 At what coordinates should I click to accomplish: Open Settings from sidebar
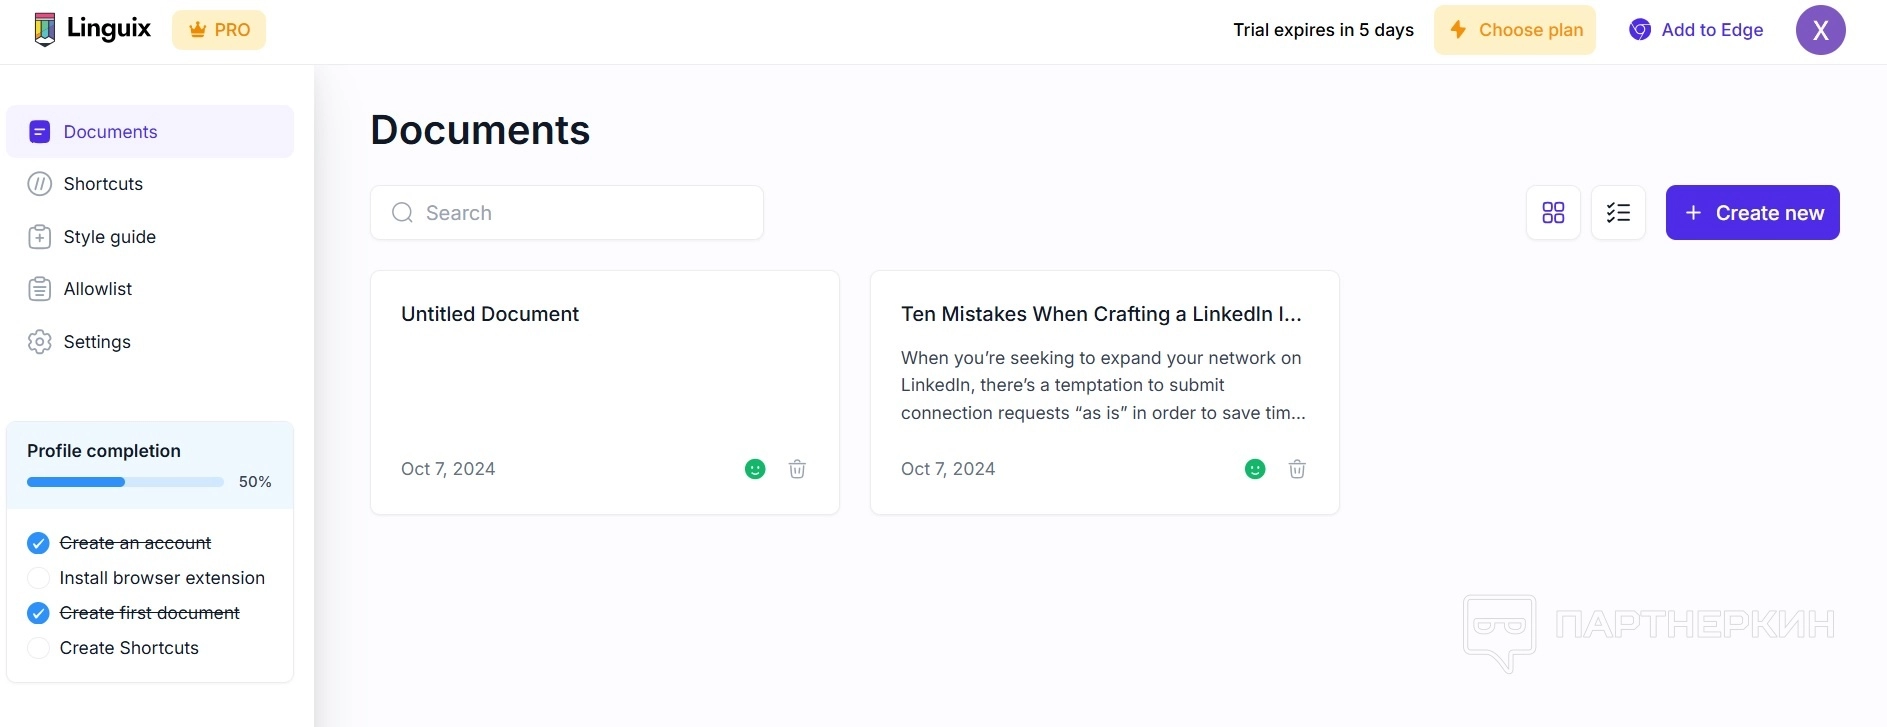click(x=97, y=342)
